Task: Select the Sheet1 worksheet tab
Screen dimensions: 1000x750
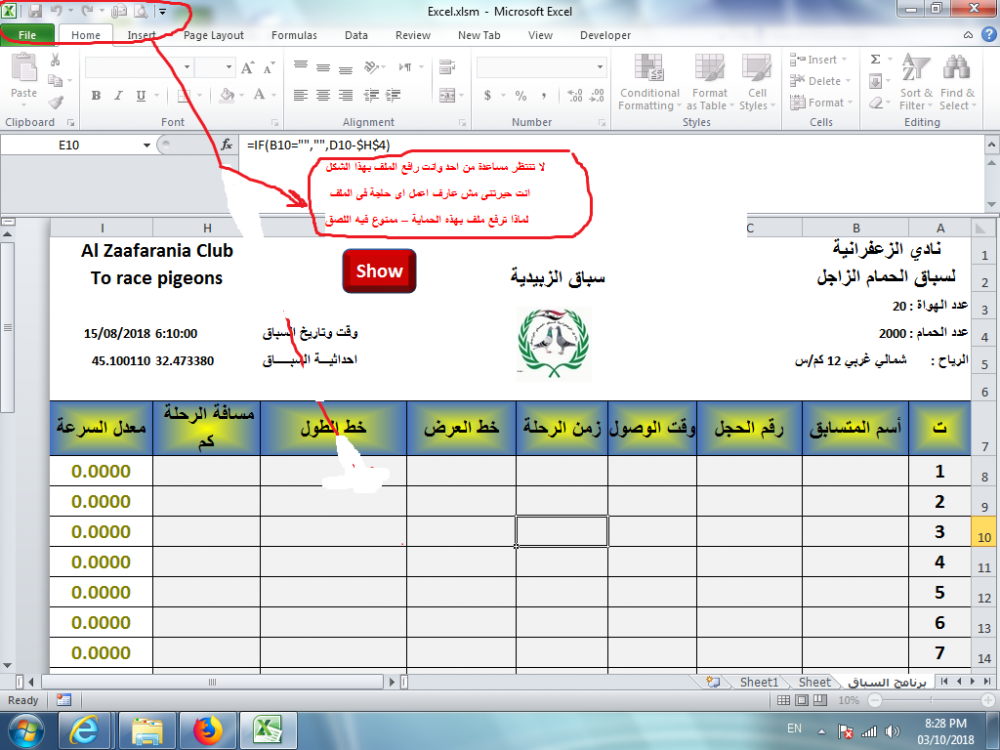Action: (758, 682)
